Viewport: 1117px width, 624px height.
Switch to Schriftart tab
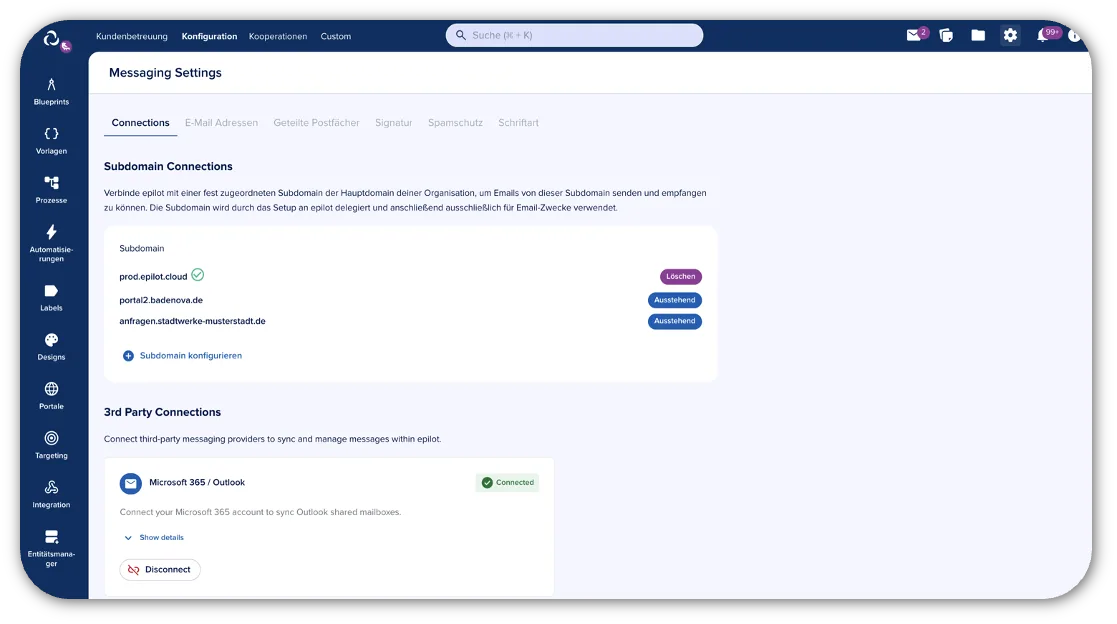pos(519,123)
